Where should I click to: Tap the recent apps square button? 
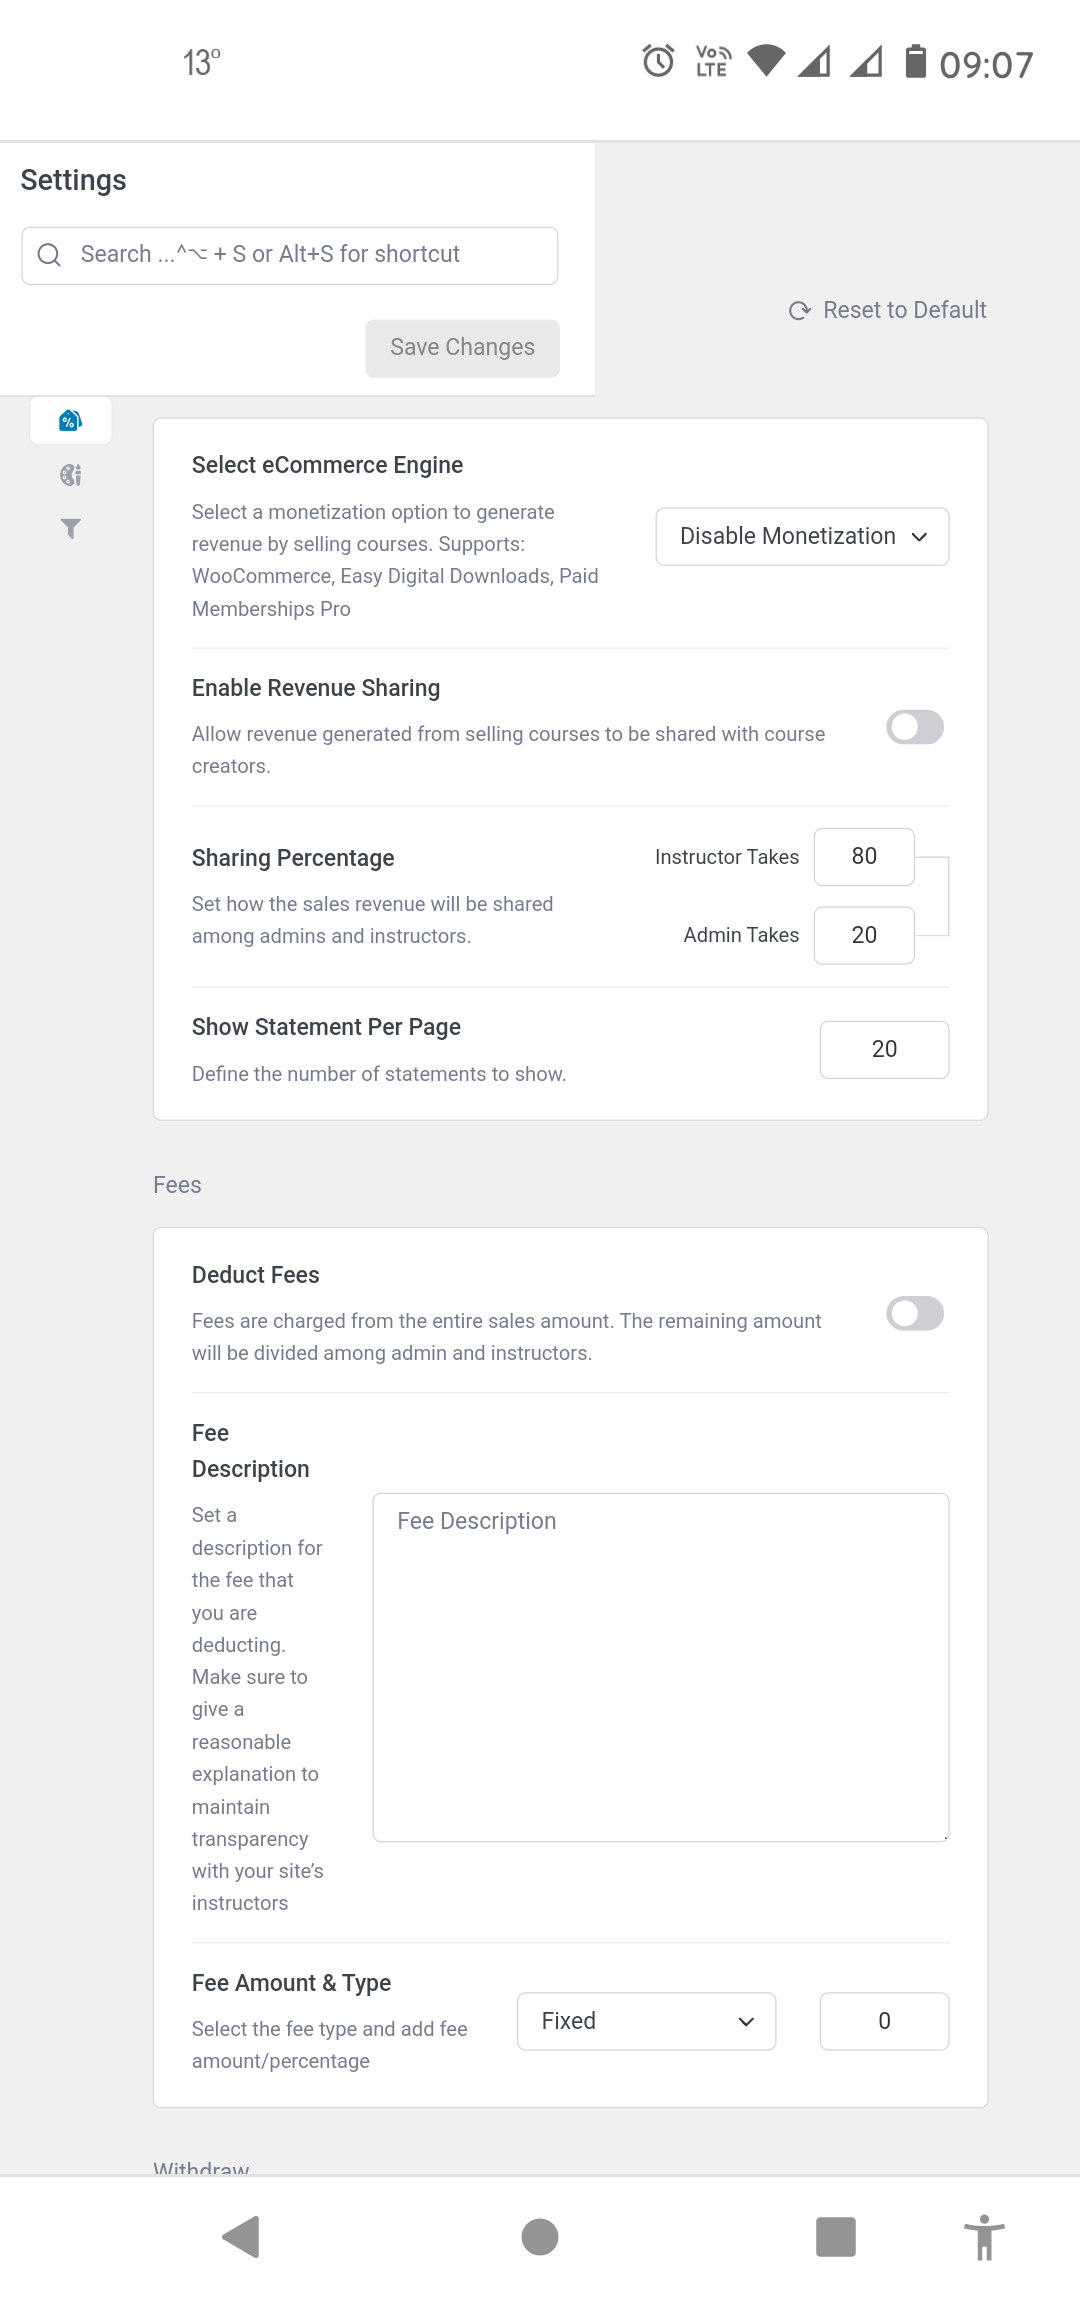(836, 2237)
